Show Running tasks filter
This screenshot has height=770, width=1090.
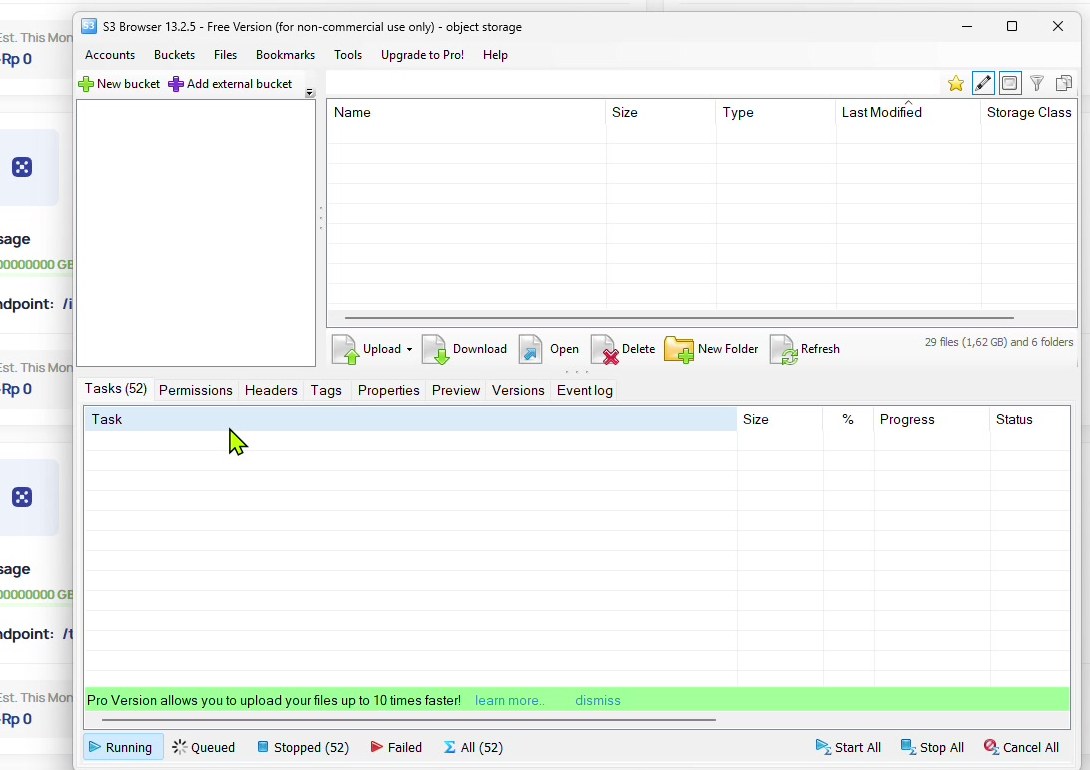coord(123,747)
